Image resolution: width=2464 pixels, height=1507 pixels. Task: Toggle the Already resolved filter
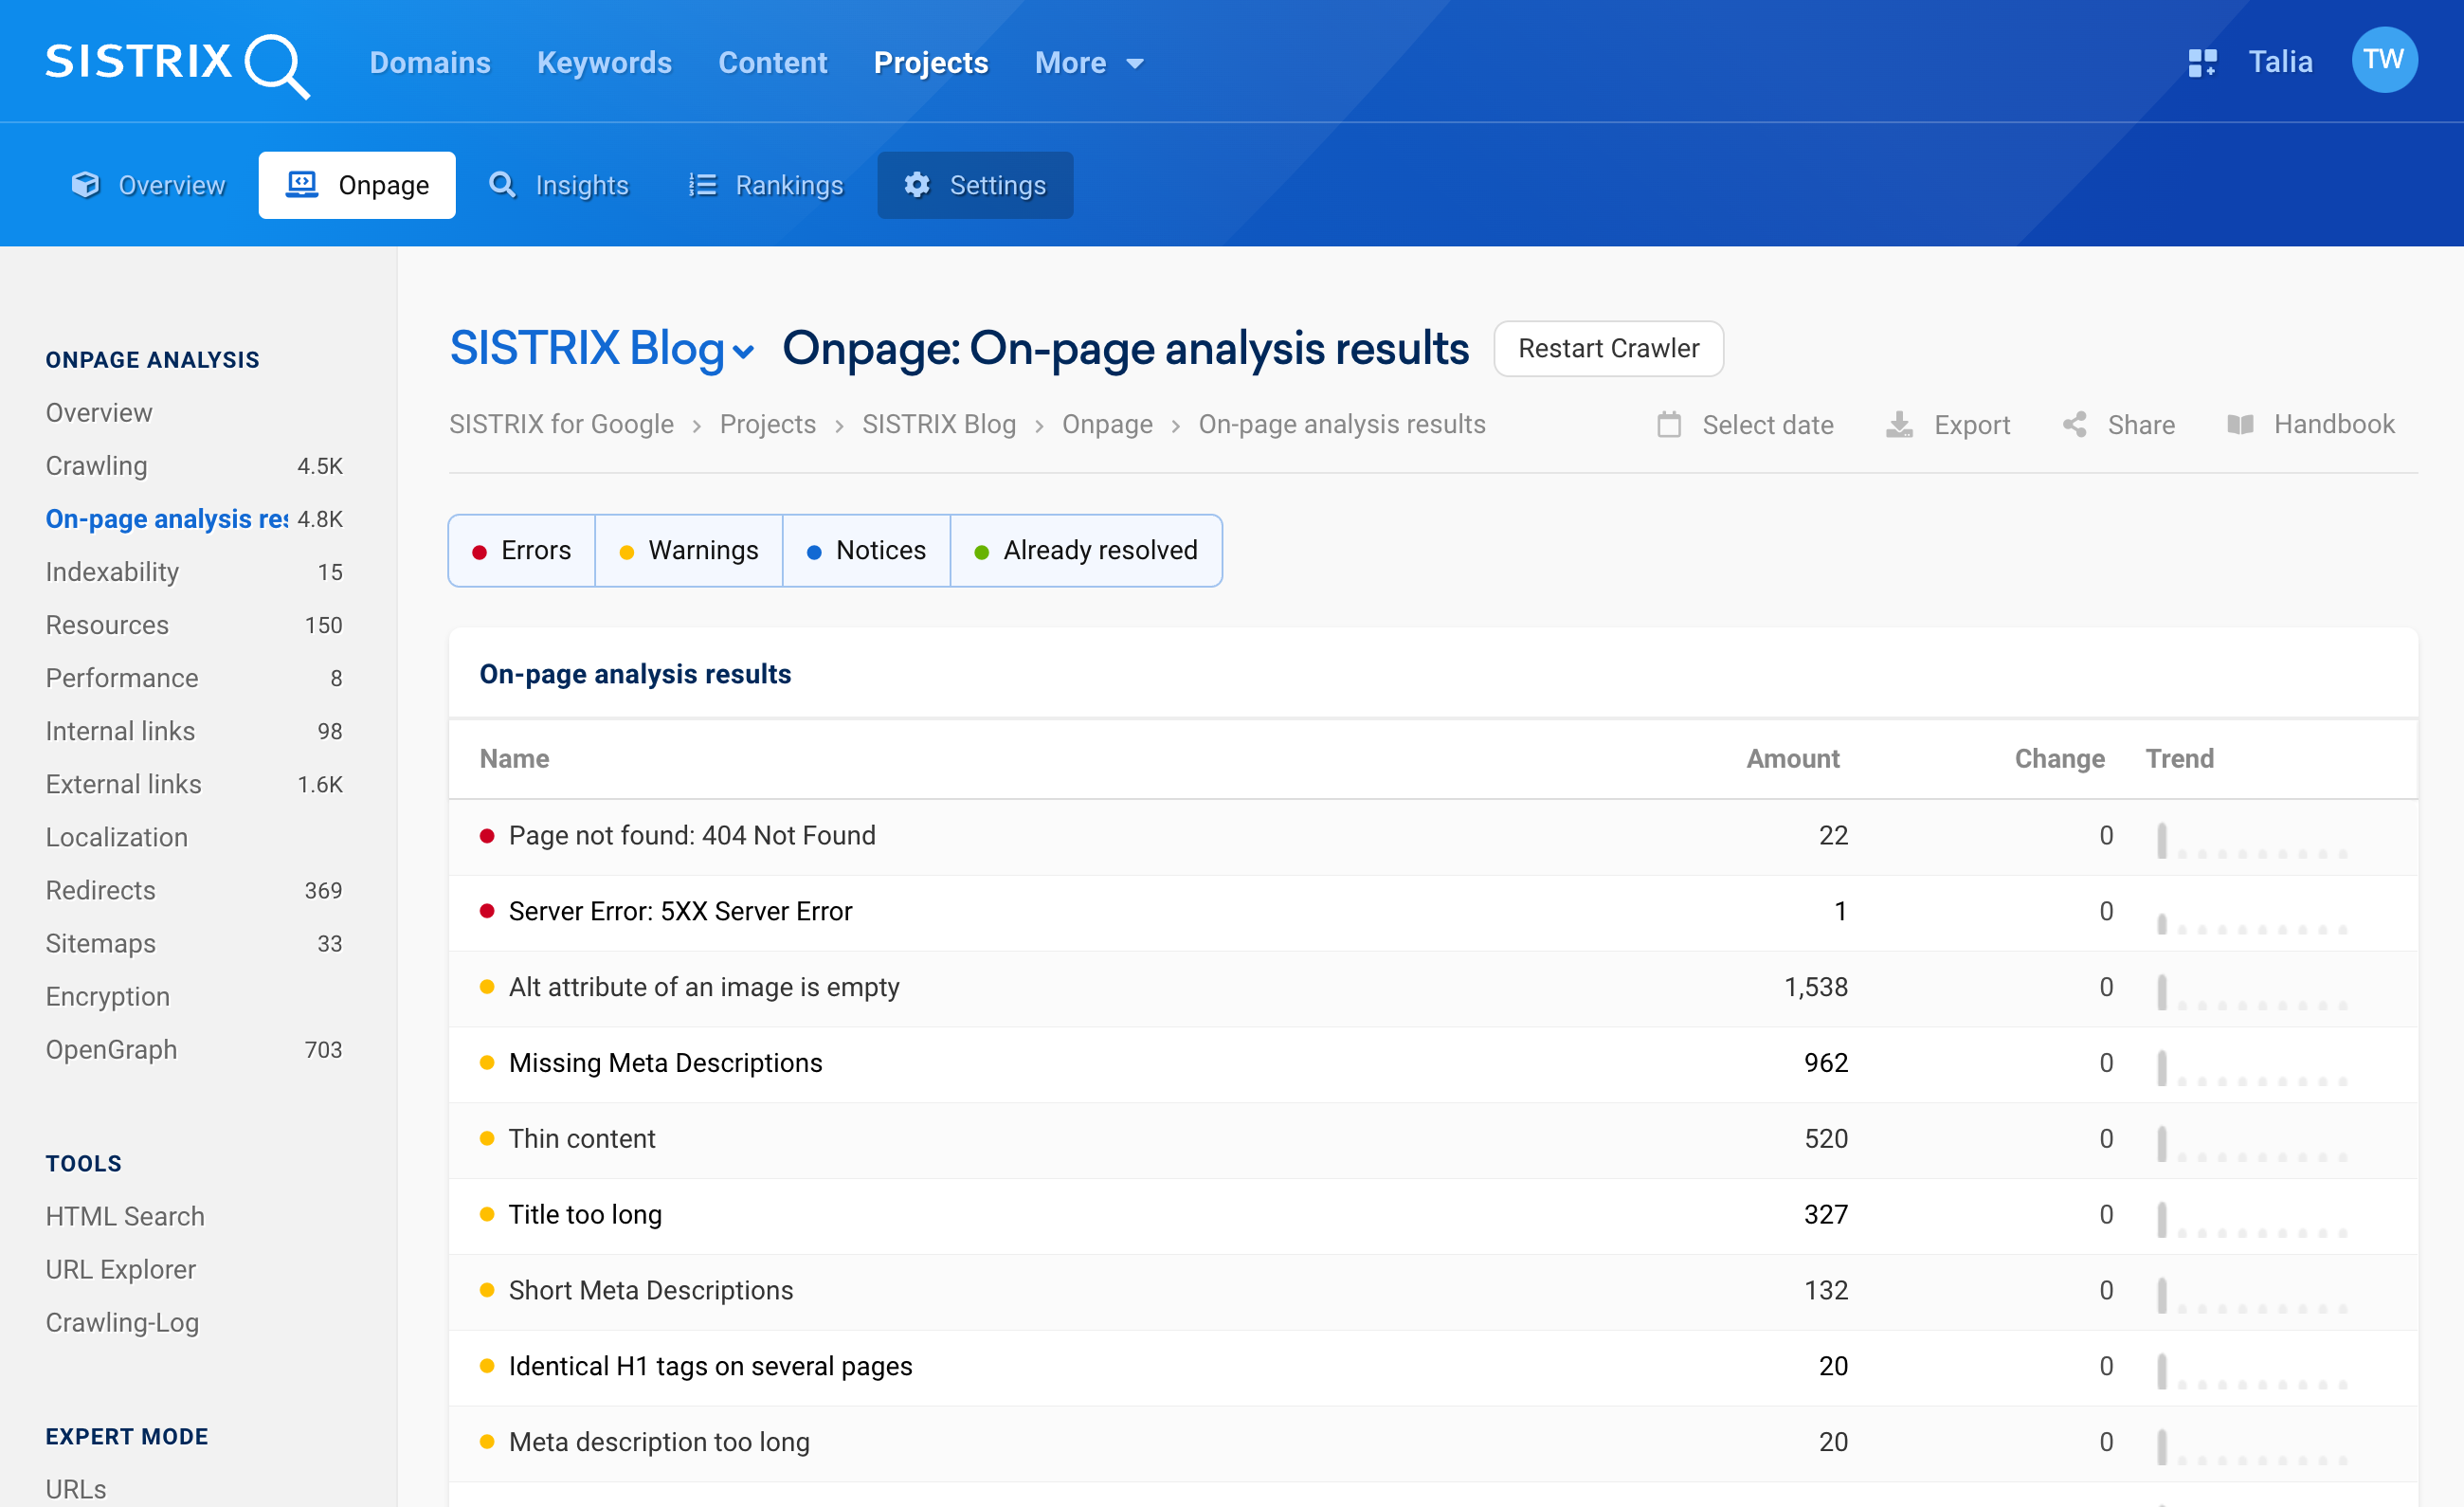pos(1086,551)
